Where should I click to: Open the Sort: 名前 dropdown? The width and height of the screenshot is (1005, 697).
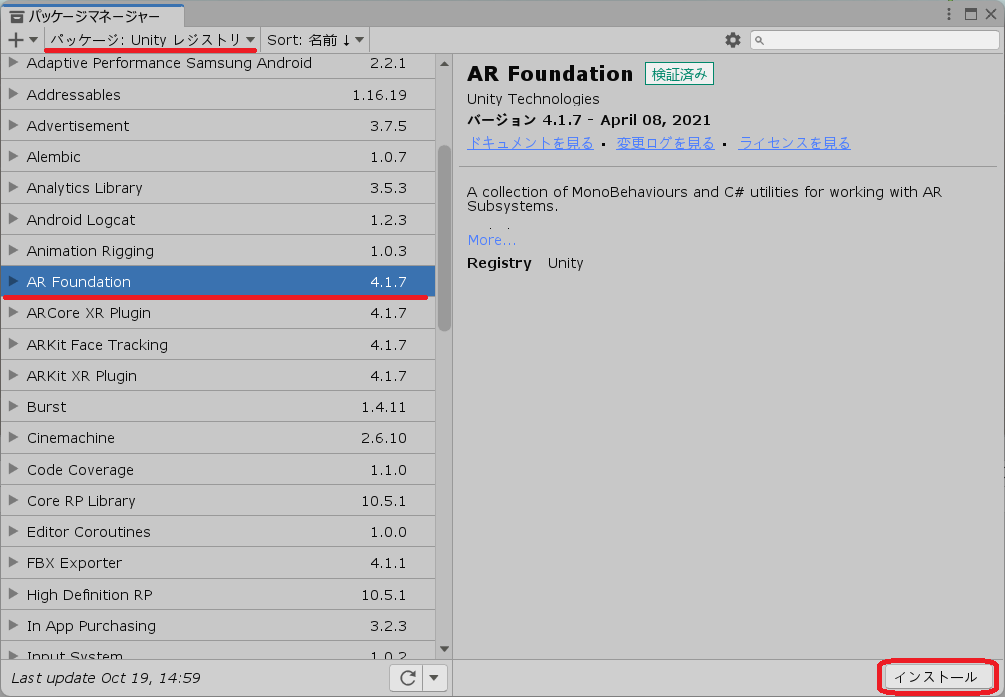pos(315,40)
